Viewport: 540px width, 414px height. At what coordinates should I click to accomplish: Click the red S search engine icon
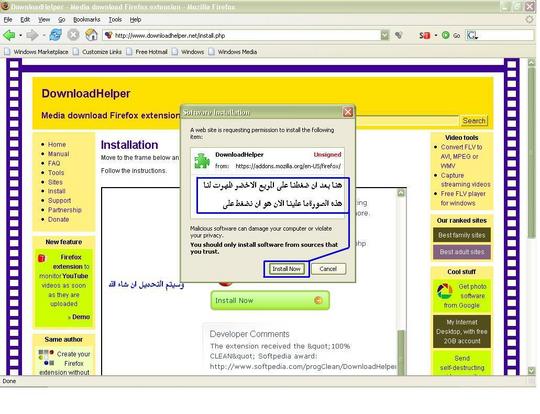coord(424,35)
